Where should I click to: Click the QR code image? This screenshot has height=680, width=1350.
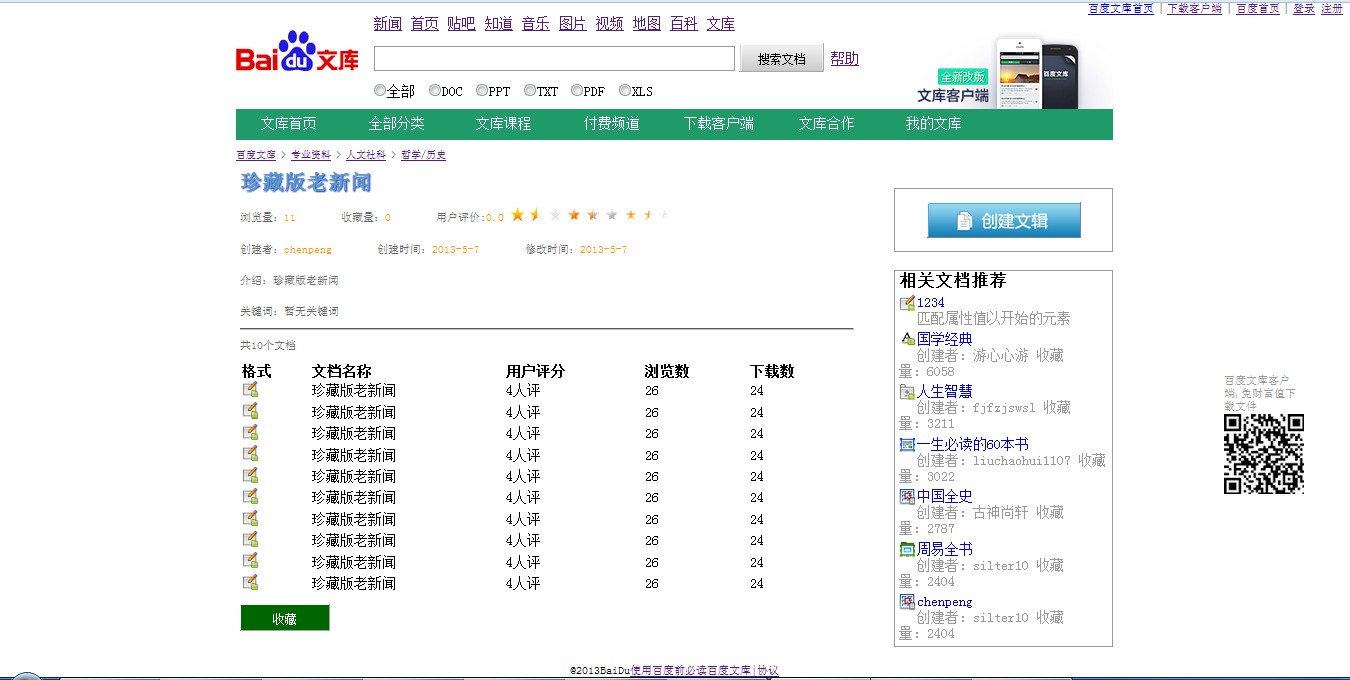[x=1264, y=454]
